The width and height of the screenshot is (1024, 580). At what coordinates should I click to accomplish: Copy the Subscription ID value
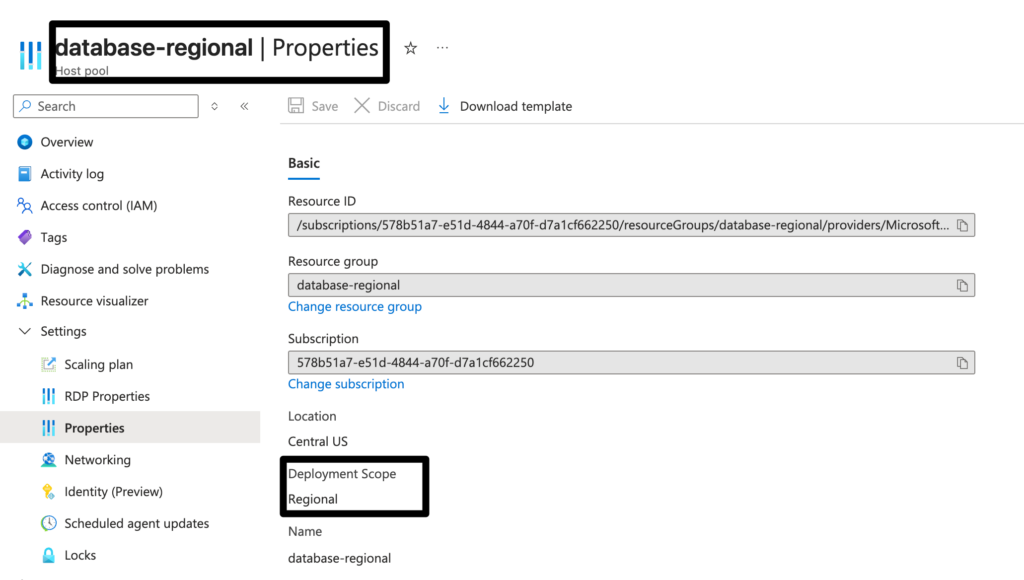click(x=962, y=362)
